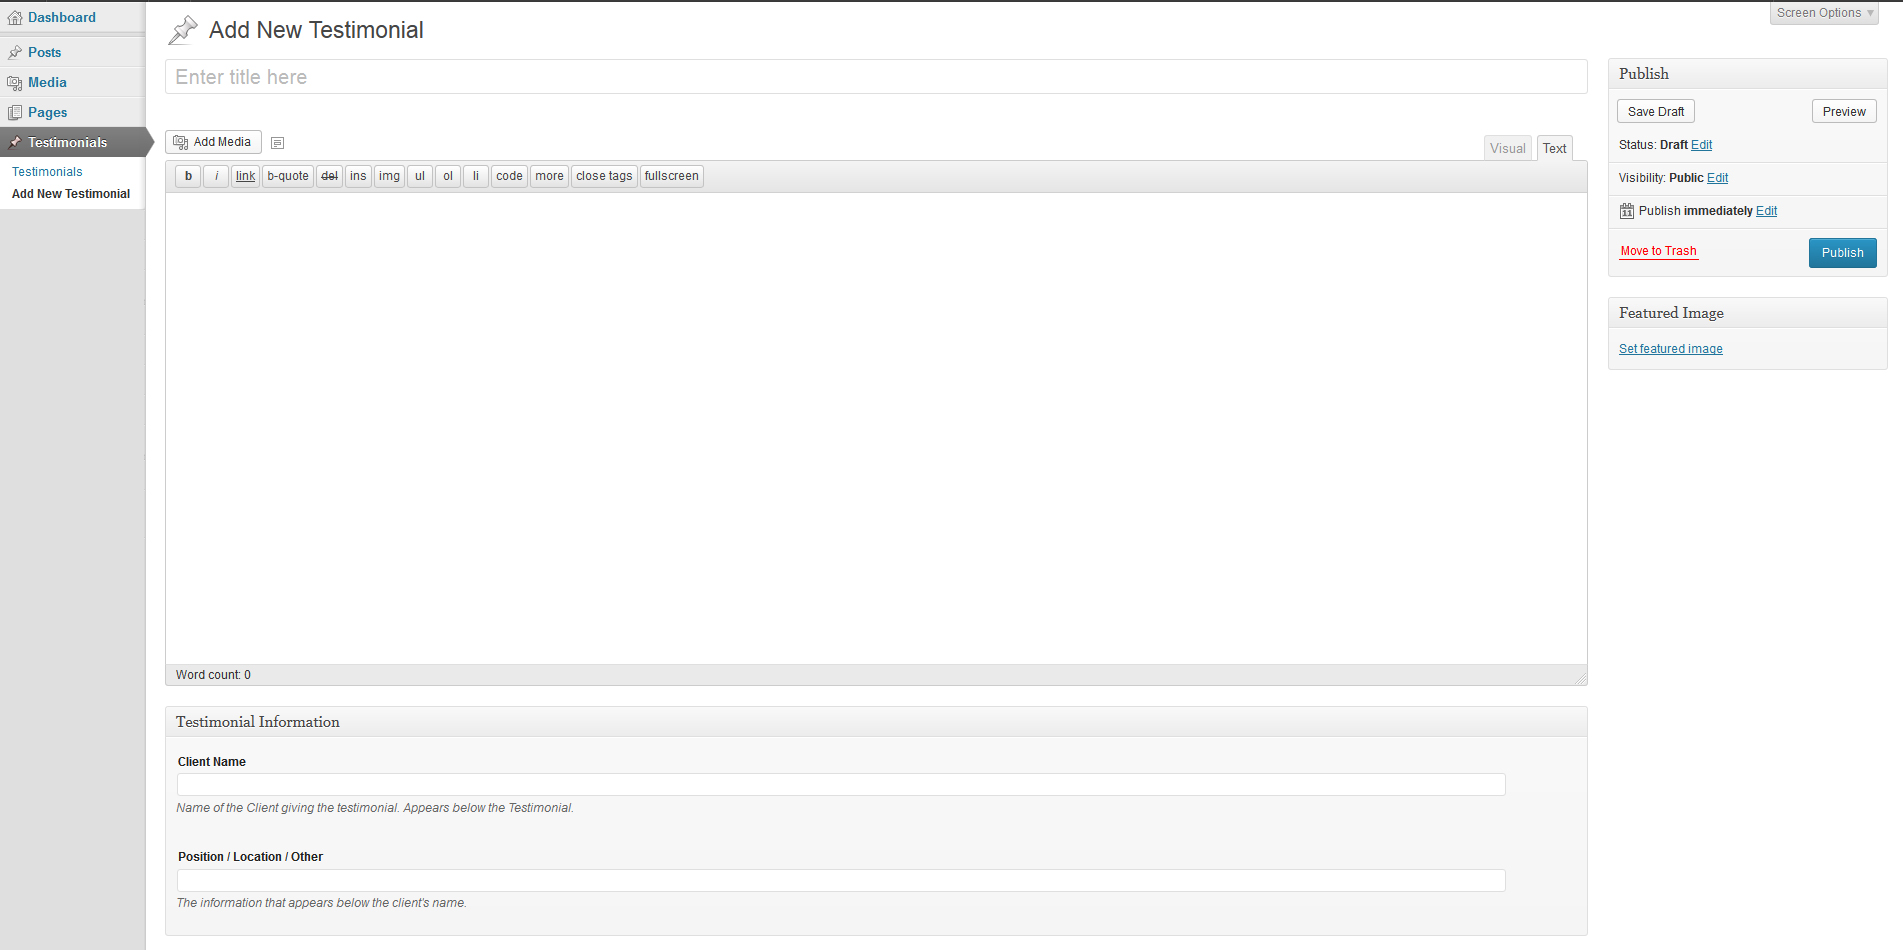1903x950 pixels.
Task: Click the Save Draft button
Action: (1655, 112)
